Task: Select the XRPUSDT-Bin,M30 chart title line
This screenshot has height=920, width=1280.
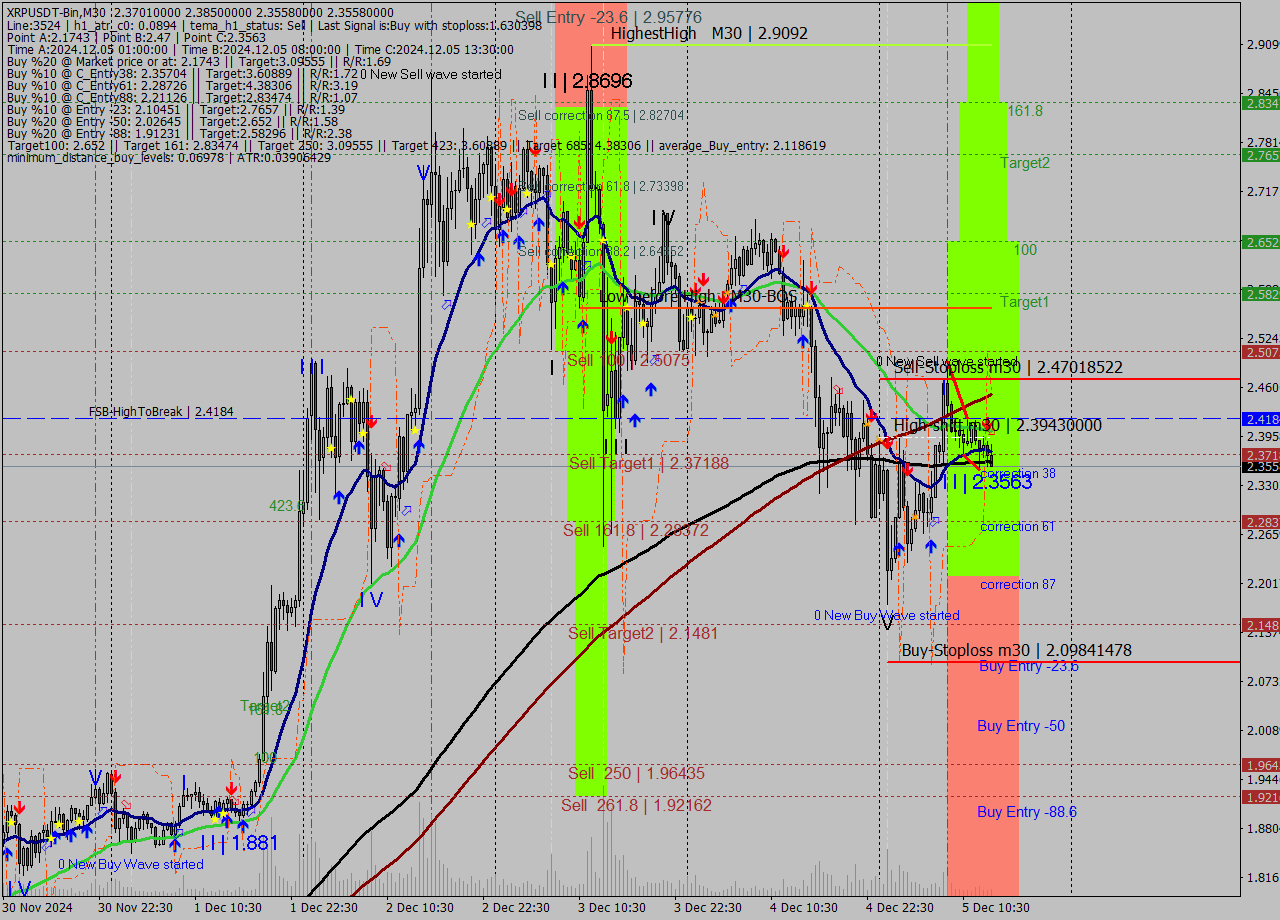Action: pyautogui.click(x=200, y=12)
